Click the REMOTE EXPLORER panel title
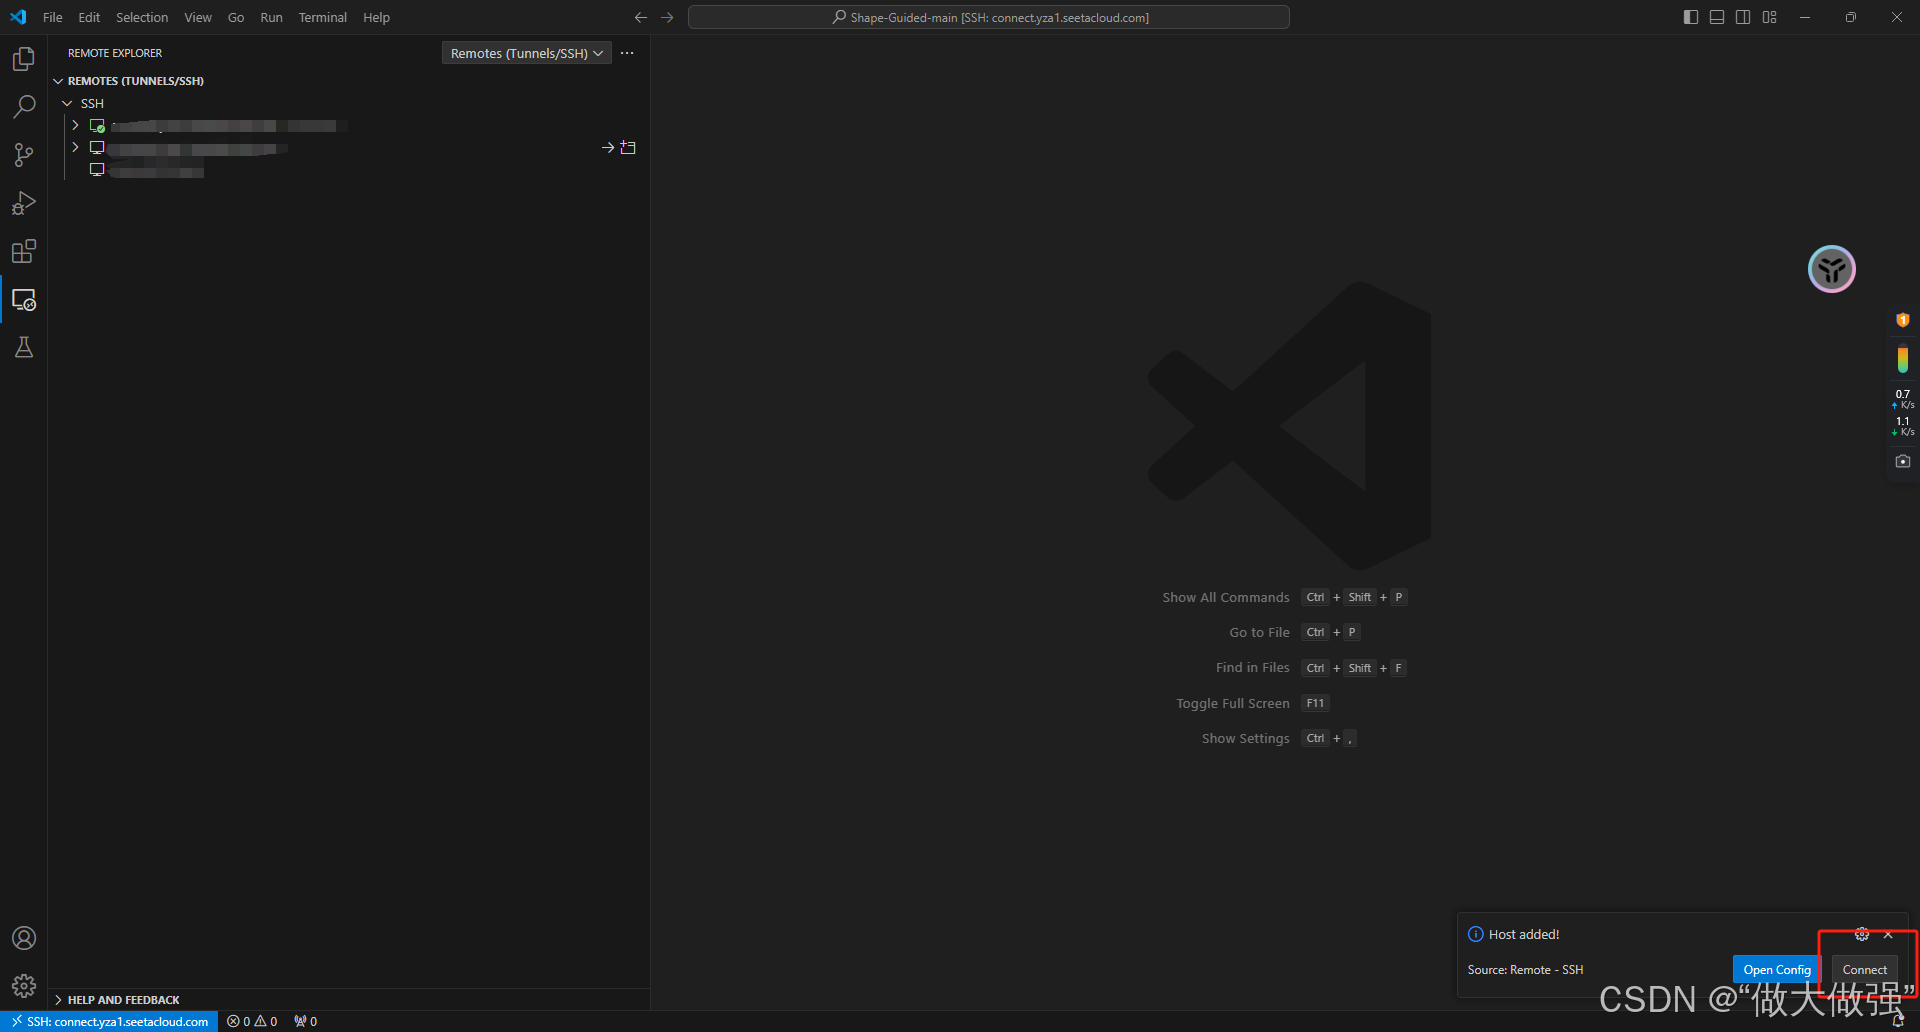 pos(115,53)
